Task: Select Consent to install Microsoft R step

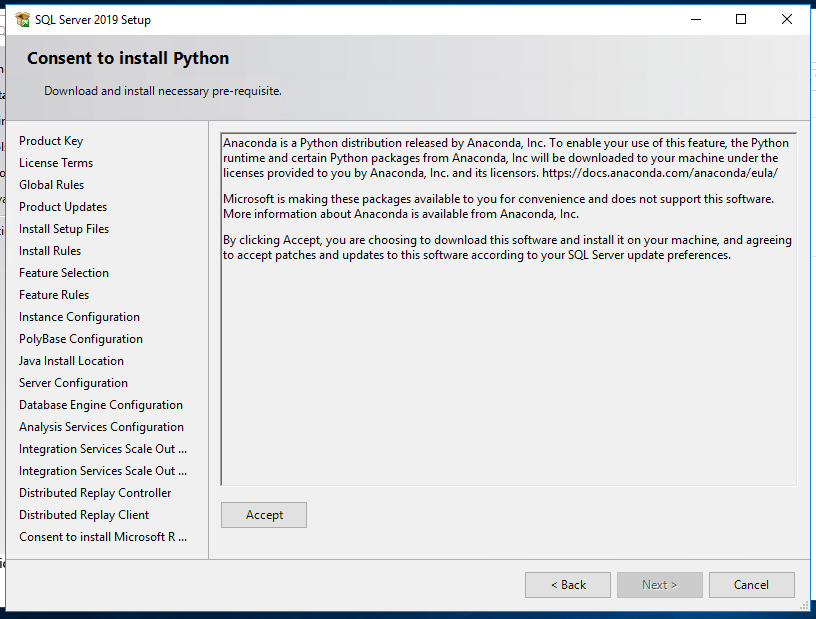Action: point(103,537)
